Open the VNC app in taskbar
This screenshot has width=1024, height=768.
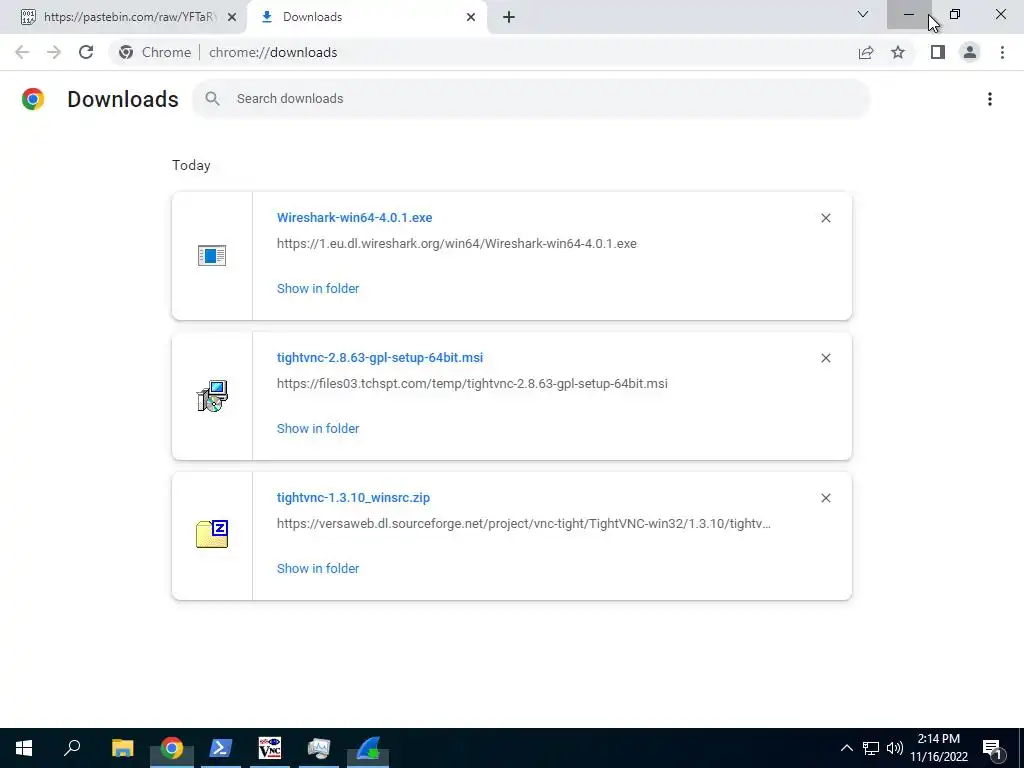click(x=270, y=748)
